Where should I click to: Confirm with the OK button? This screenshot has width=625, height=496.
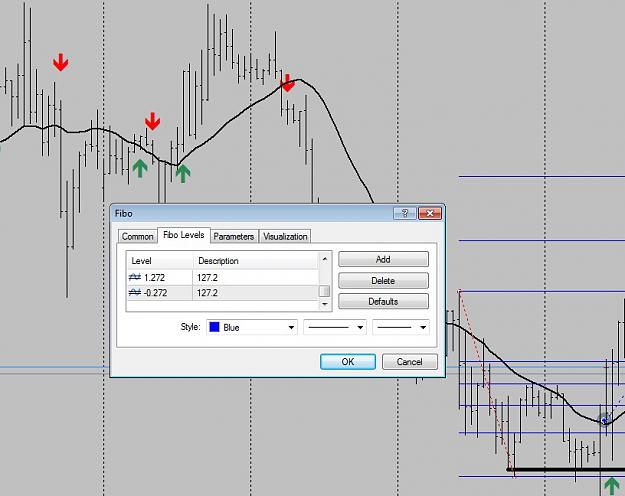point(348,362)
